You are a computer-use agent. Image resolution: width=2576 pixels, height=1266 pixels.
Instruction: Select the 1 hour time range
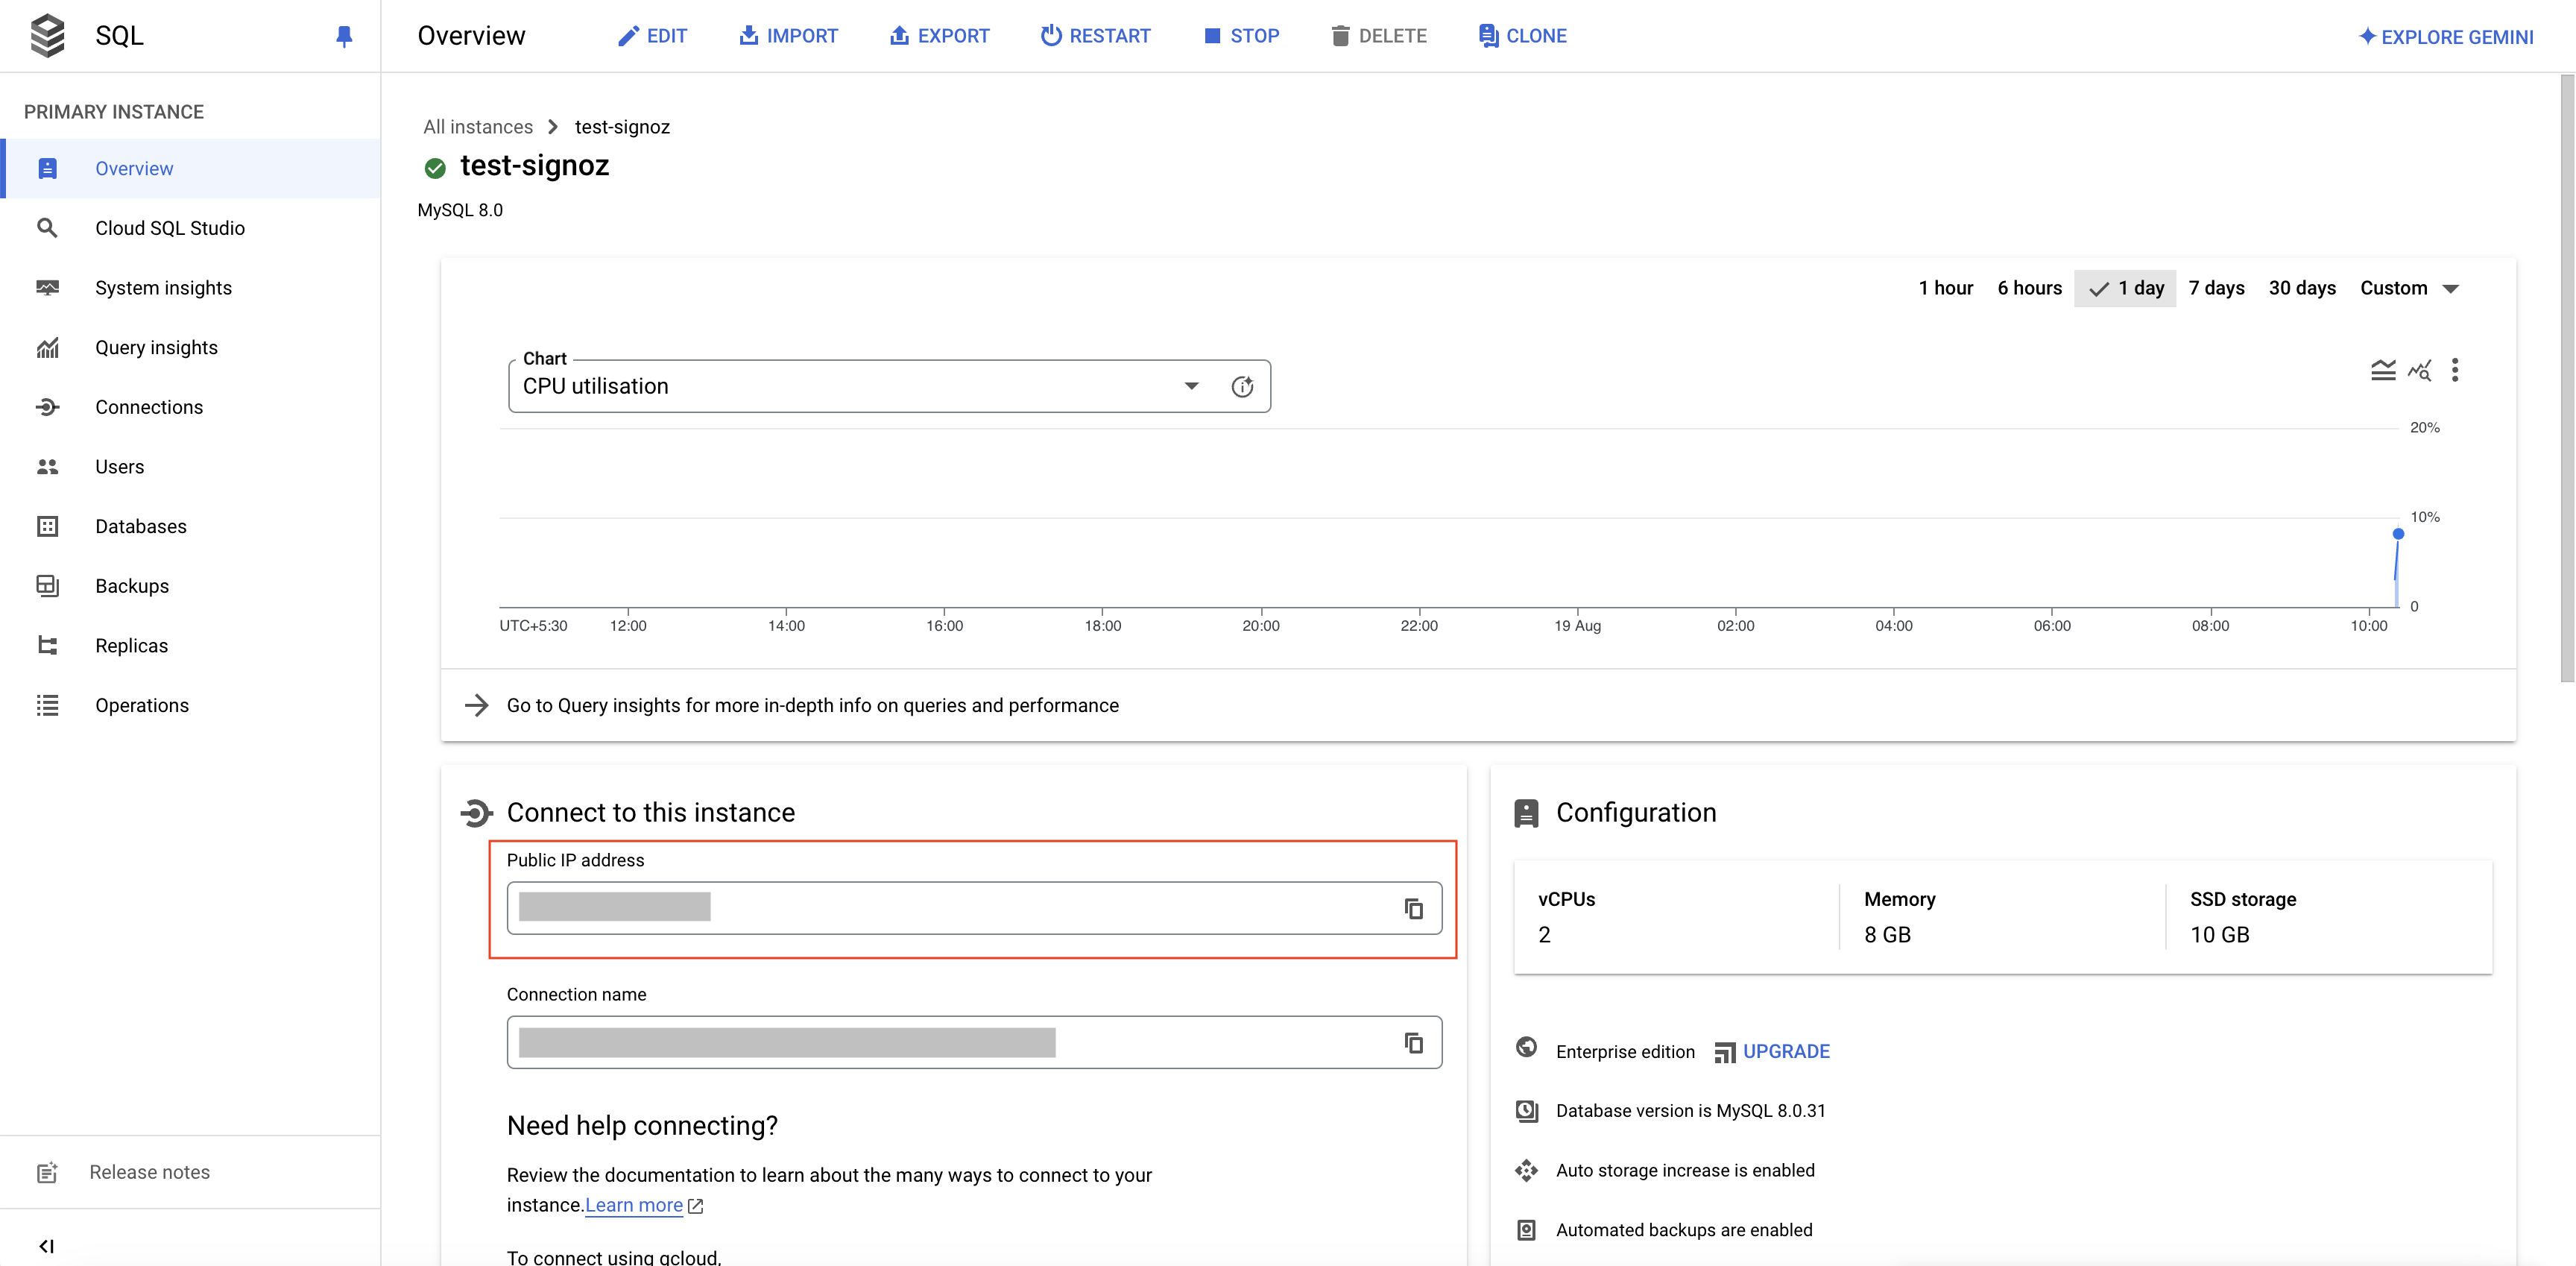click(x=1945, y=288)
